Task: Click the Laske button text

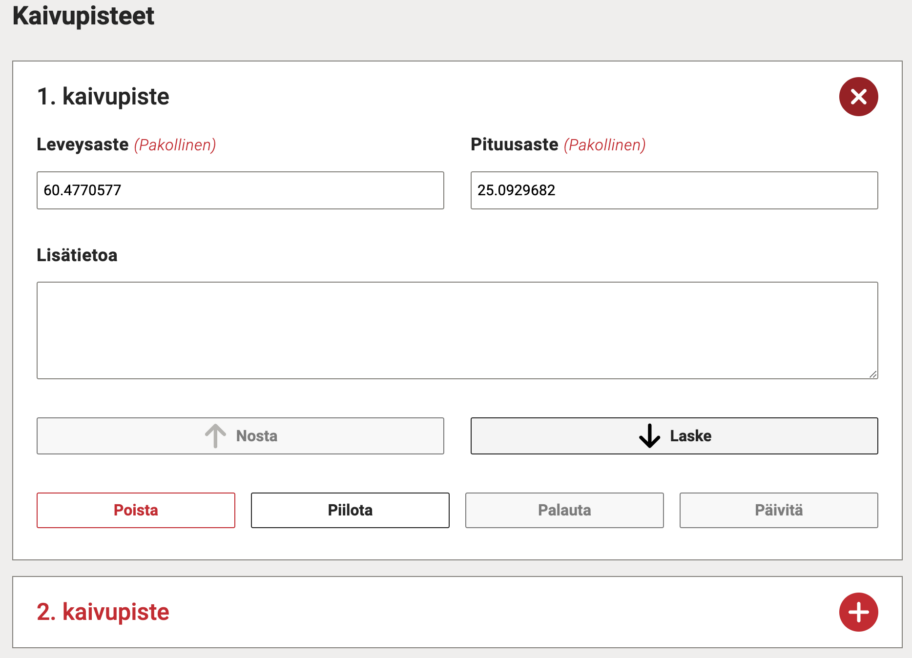Action: tap(690, 436)
